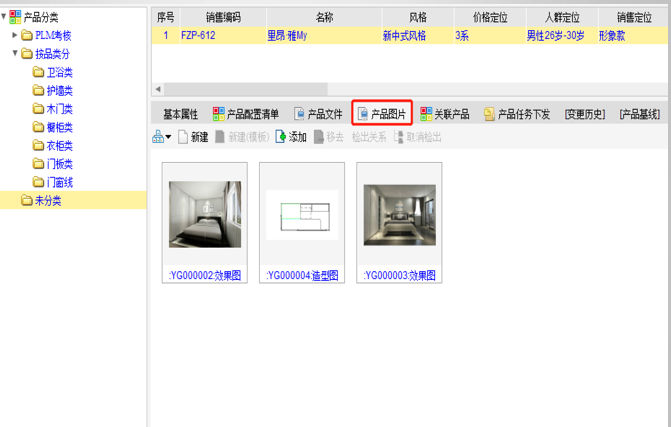
Task: Expand the PLM考核 tree node arrow
Action: coord(15,35)
